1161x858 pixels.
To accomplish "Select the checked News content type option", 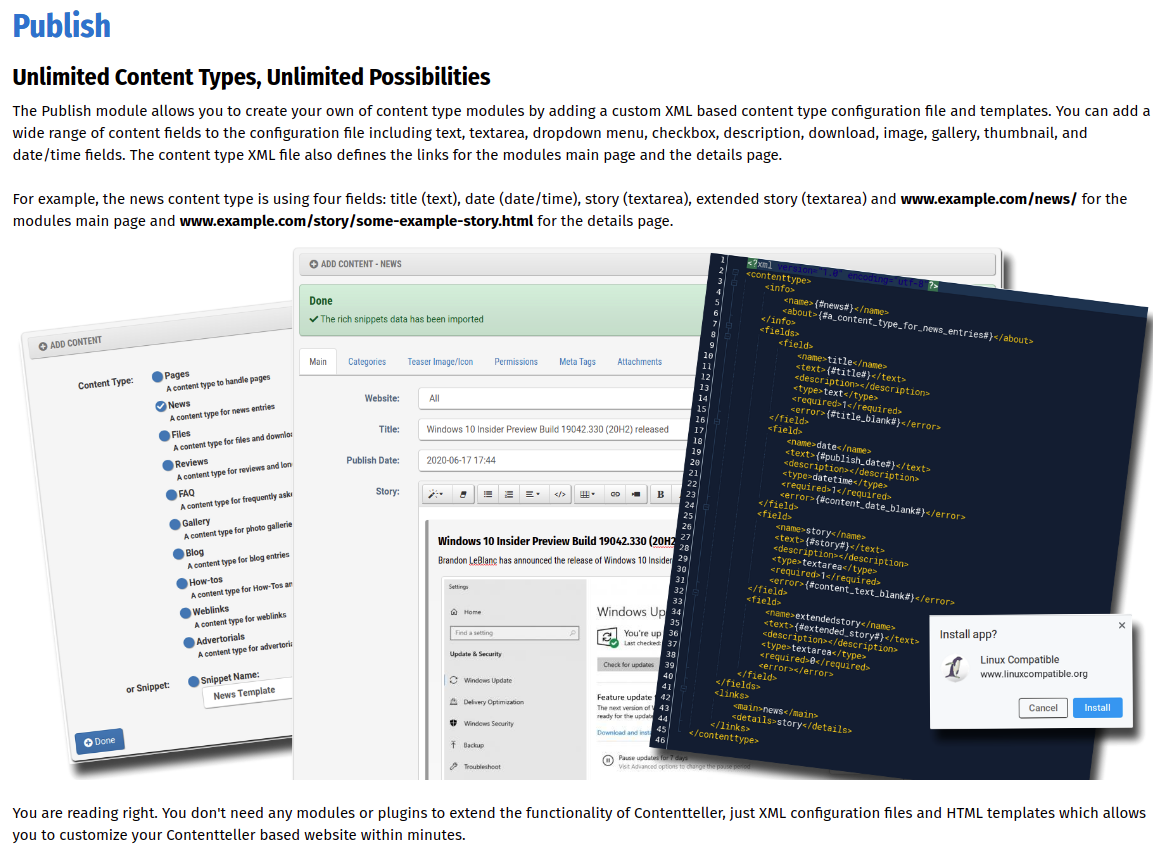I will point(161,406).
